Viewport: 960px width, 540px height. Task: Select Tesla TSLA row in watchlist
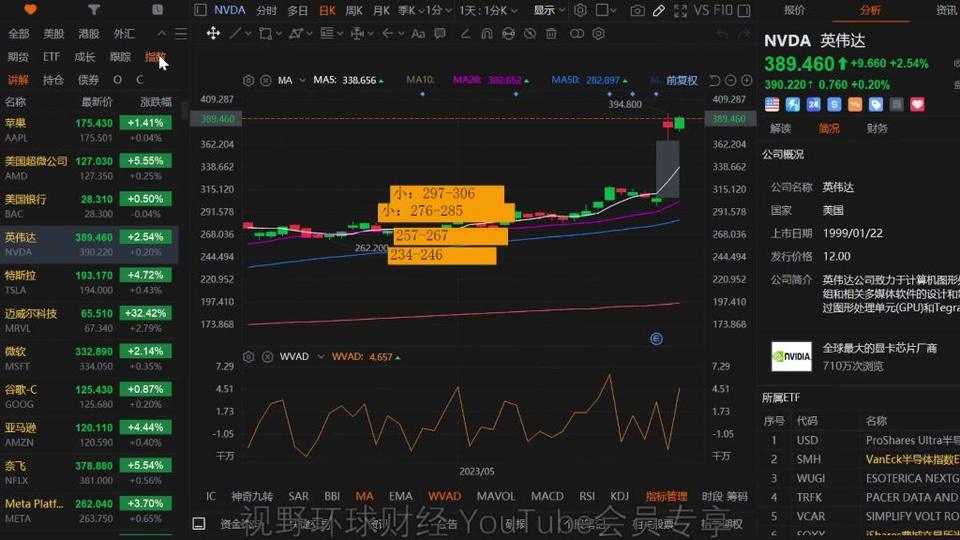[89, 282]
